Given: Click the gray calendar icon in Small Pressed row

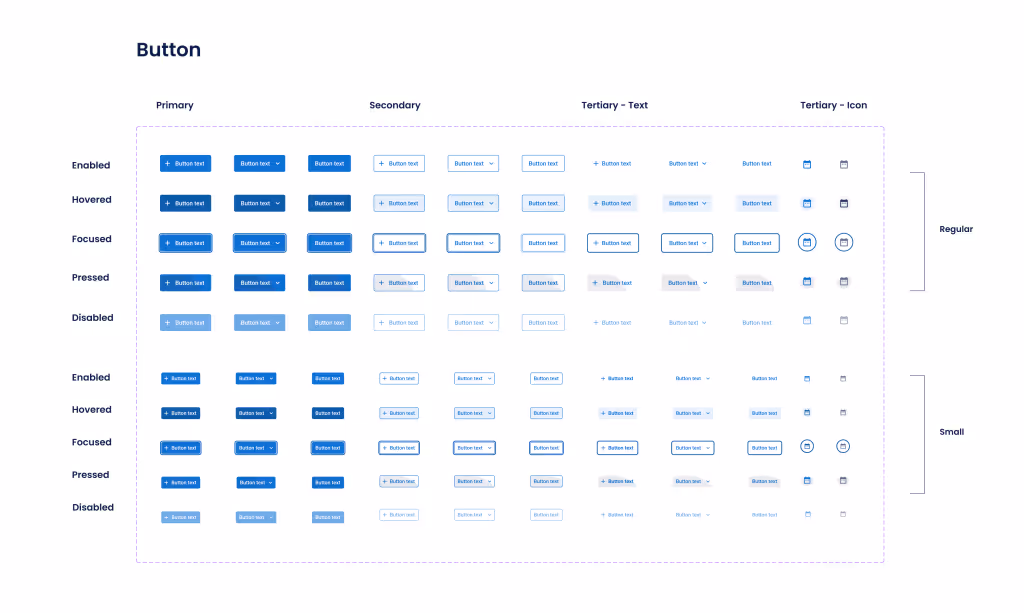Looking at the screenshot, I should pyautogui.click(x=842, y=480).
